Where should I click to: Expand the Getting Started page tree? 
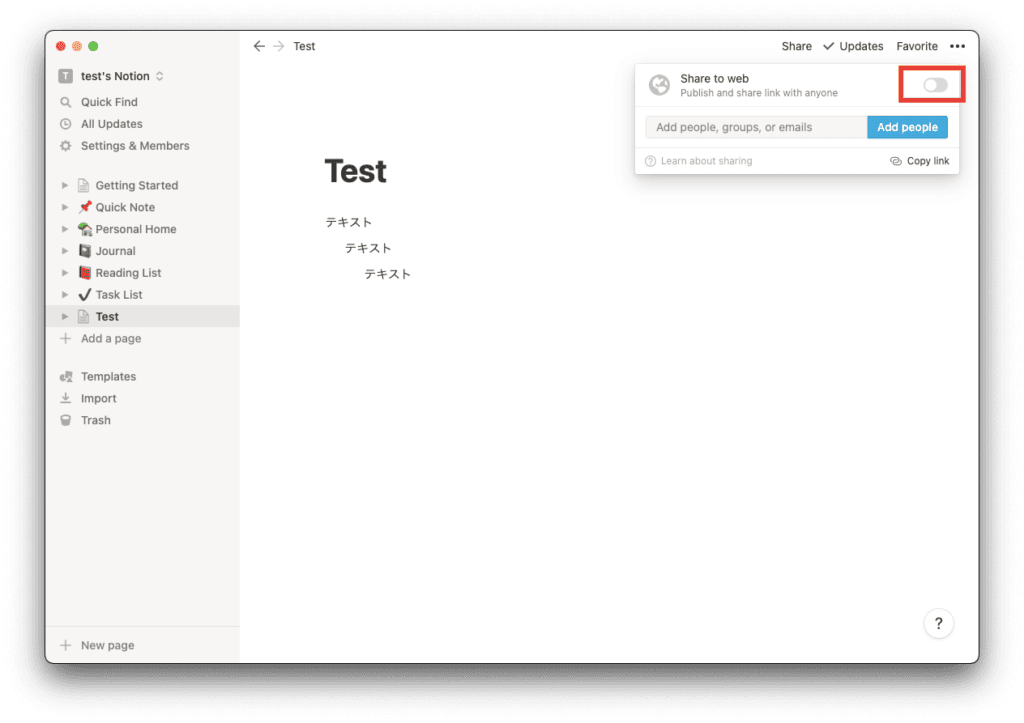(x=65, y=185)
